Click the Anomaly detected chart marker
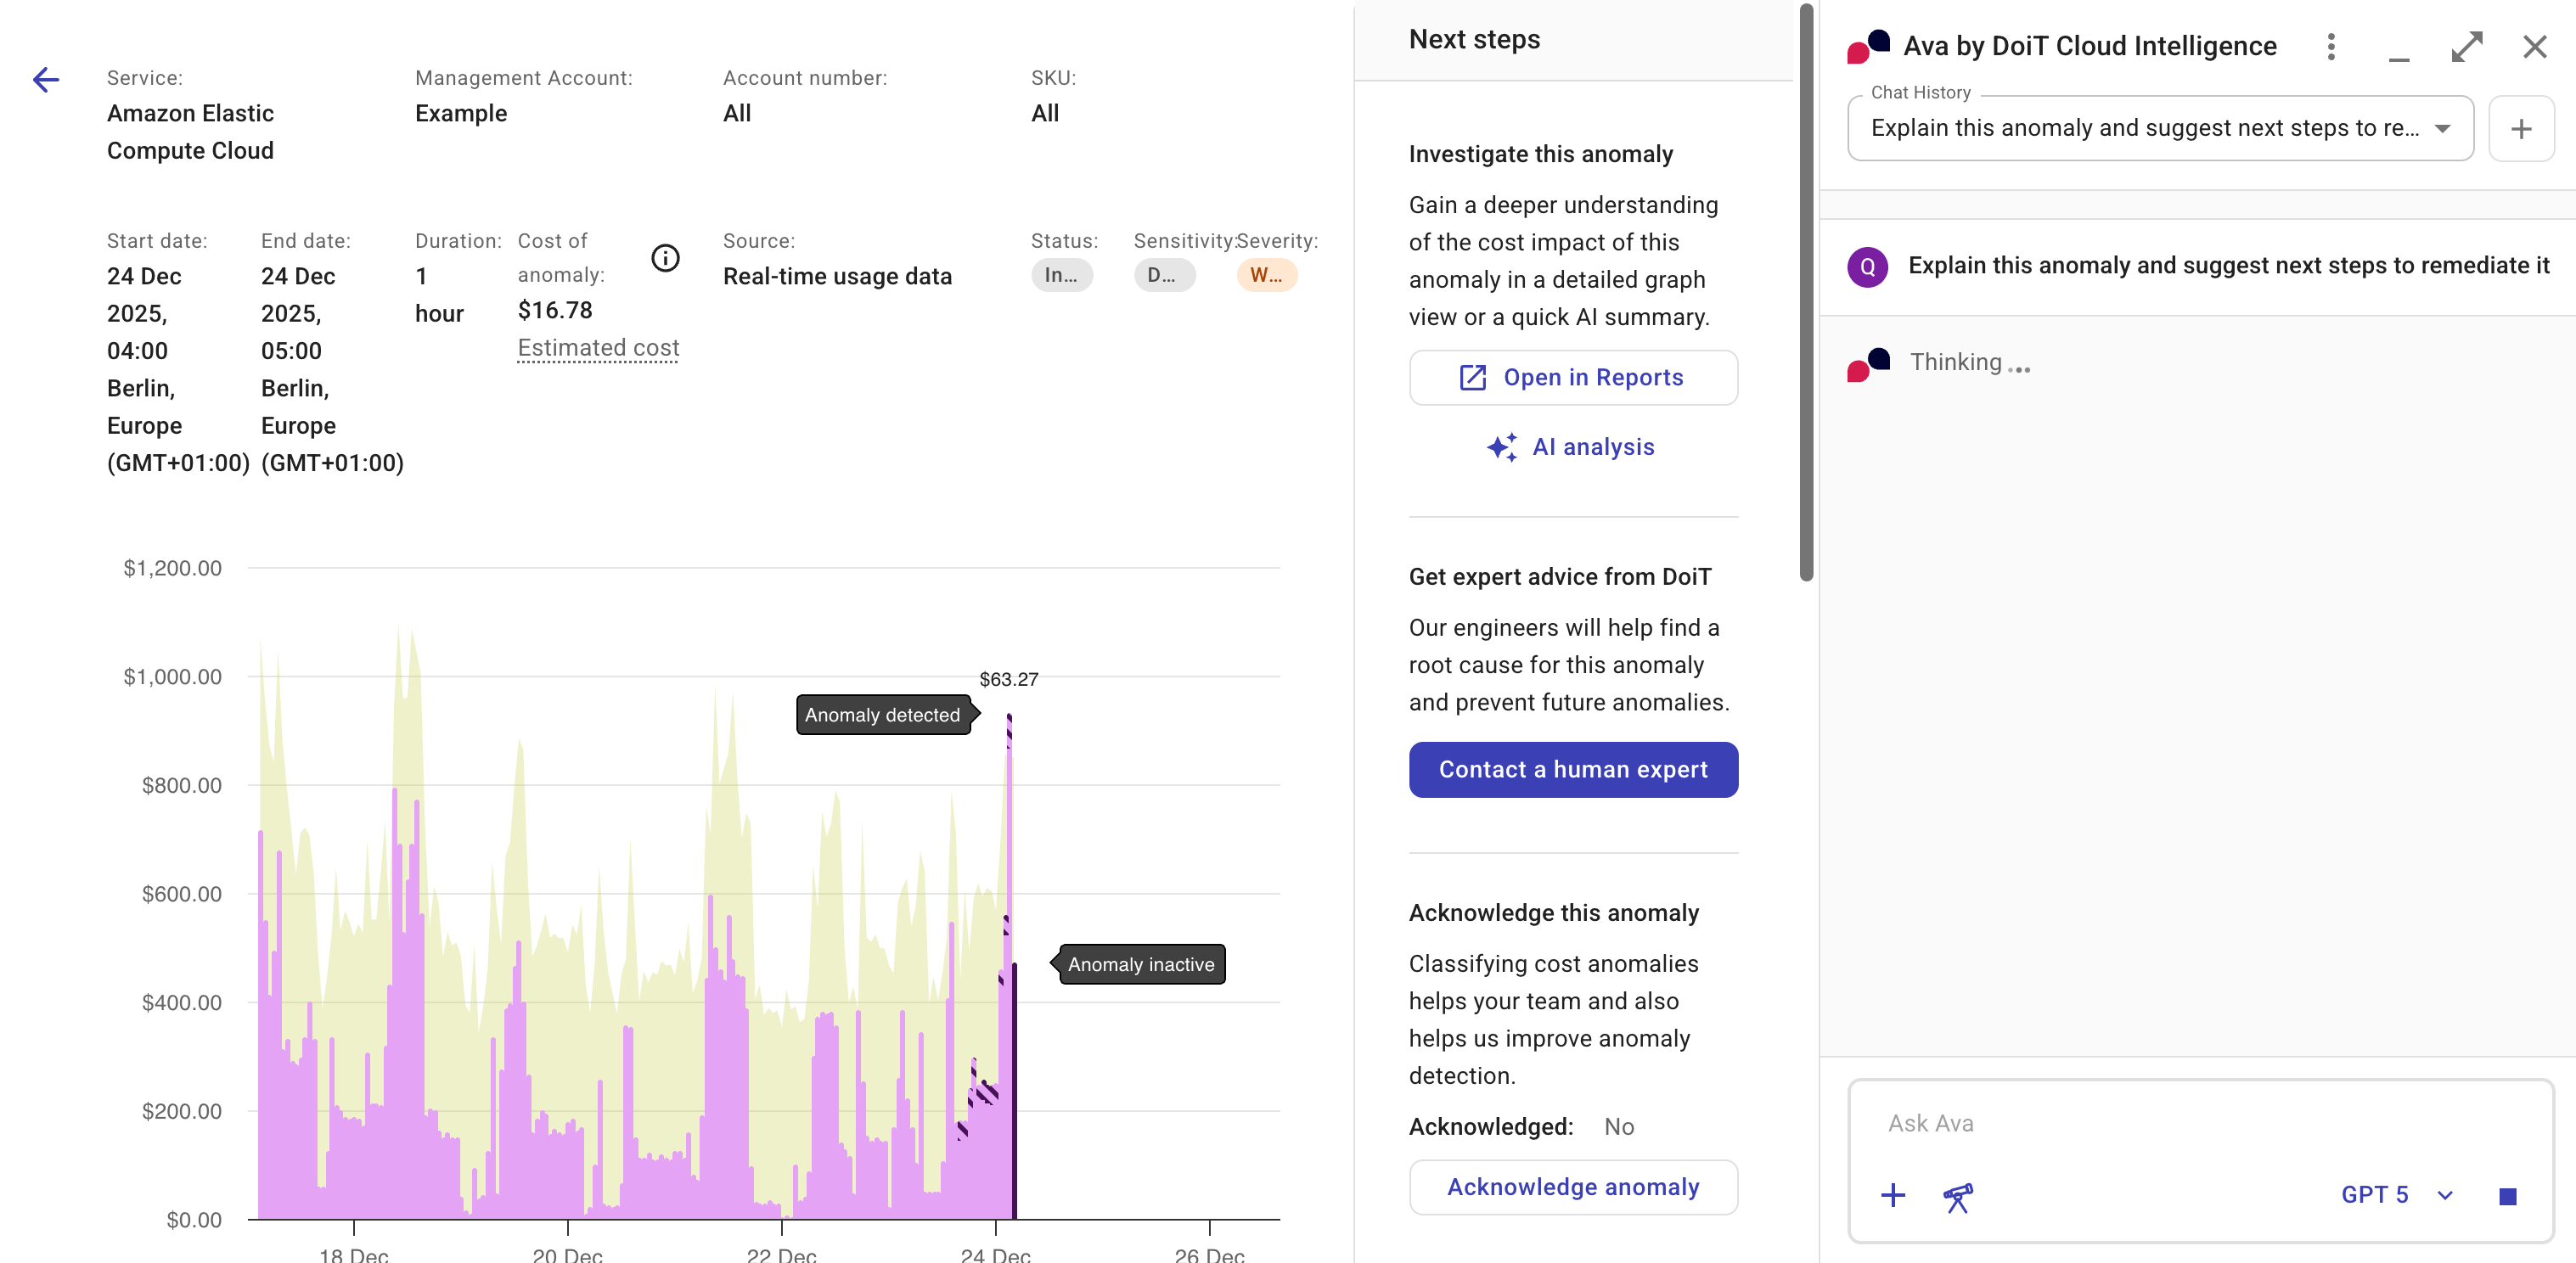The image size is (2576, 1263). [882, 715]
